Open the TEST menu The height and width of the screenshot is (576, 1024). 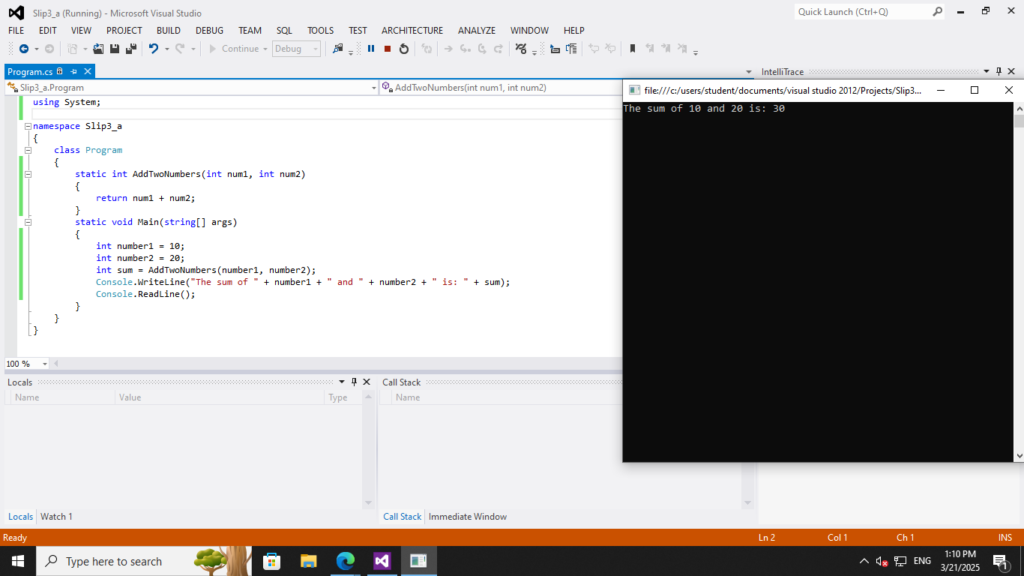358,31
